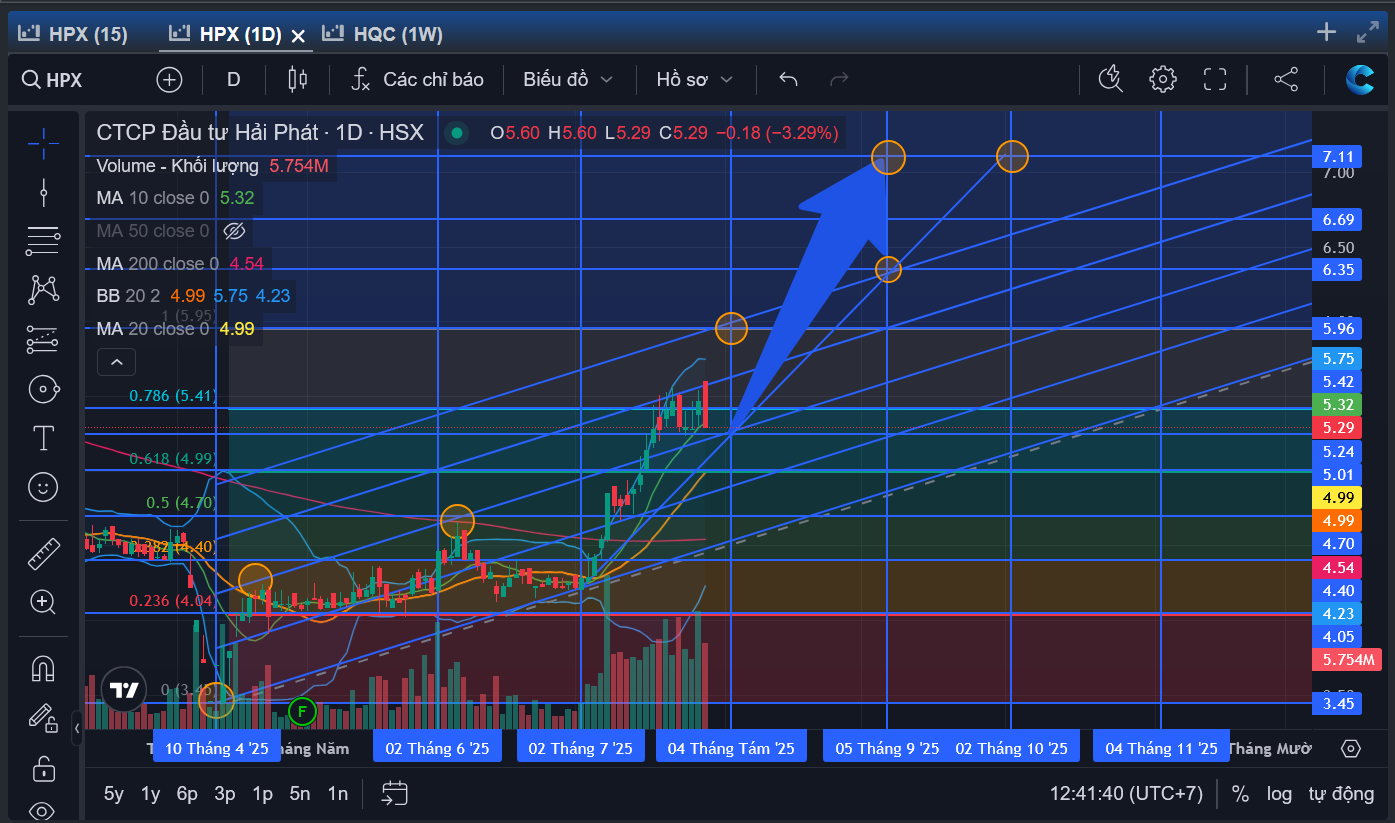Open the Biểu đồ dropdown
The image size is (1395, 823).
pos(568,80)
